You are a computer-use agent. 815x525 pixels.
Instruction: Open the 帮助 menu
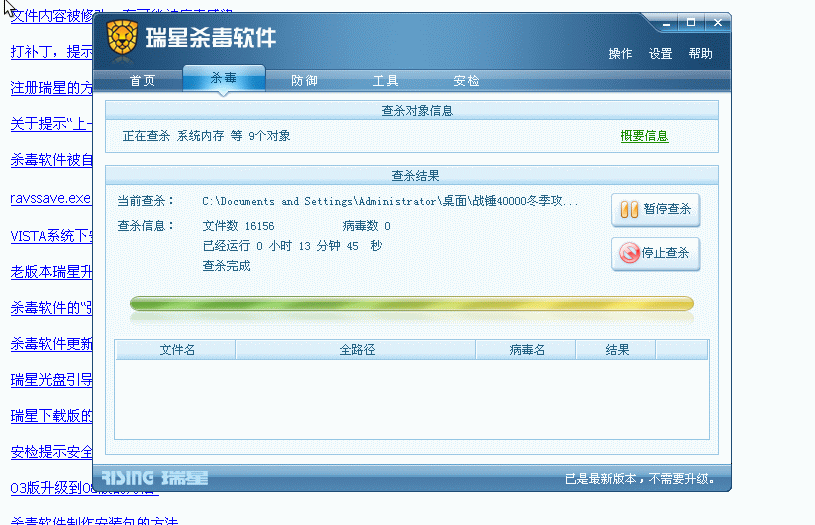pos(700,54)
